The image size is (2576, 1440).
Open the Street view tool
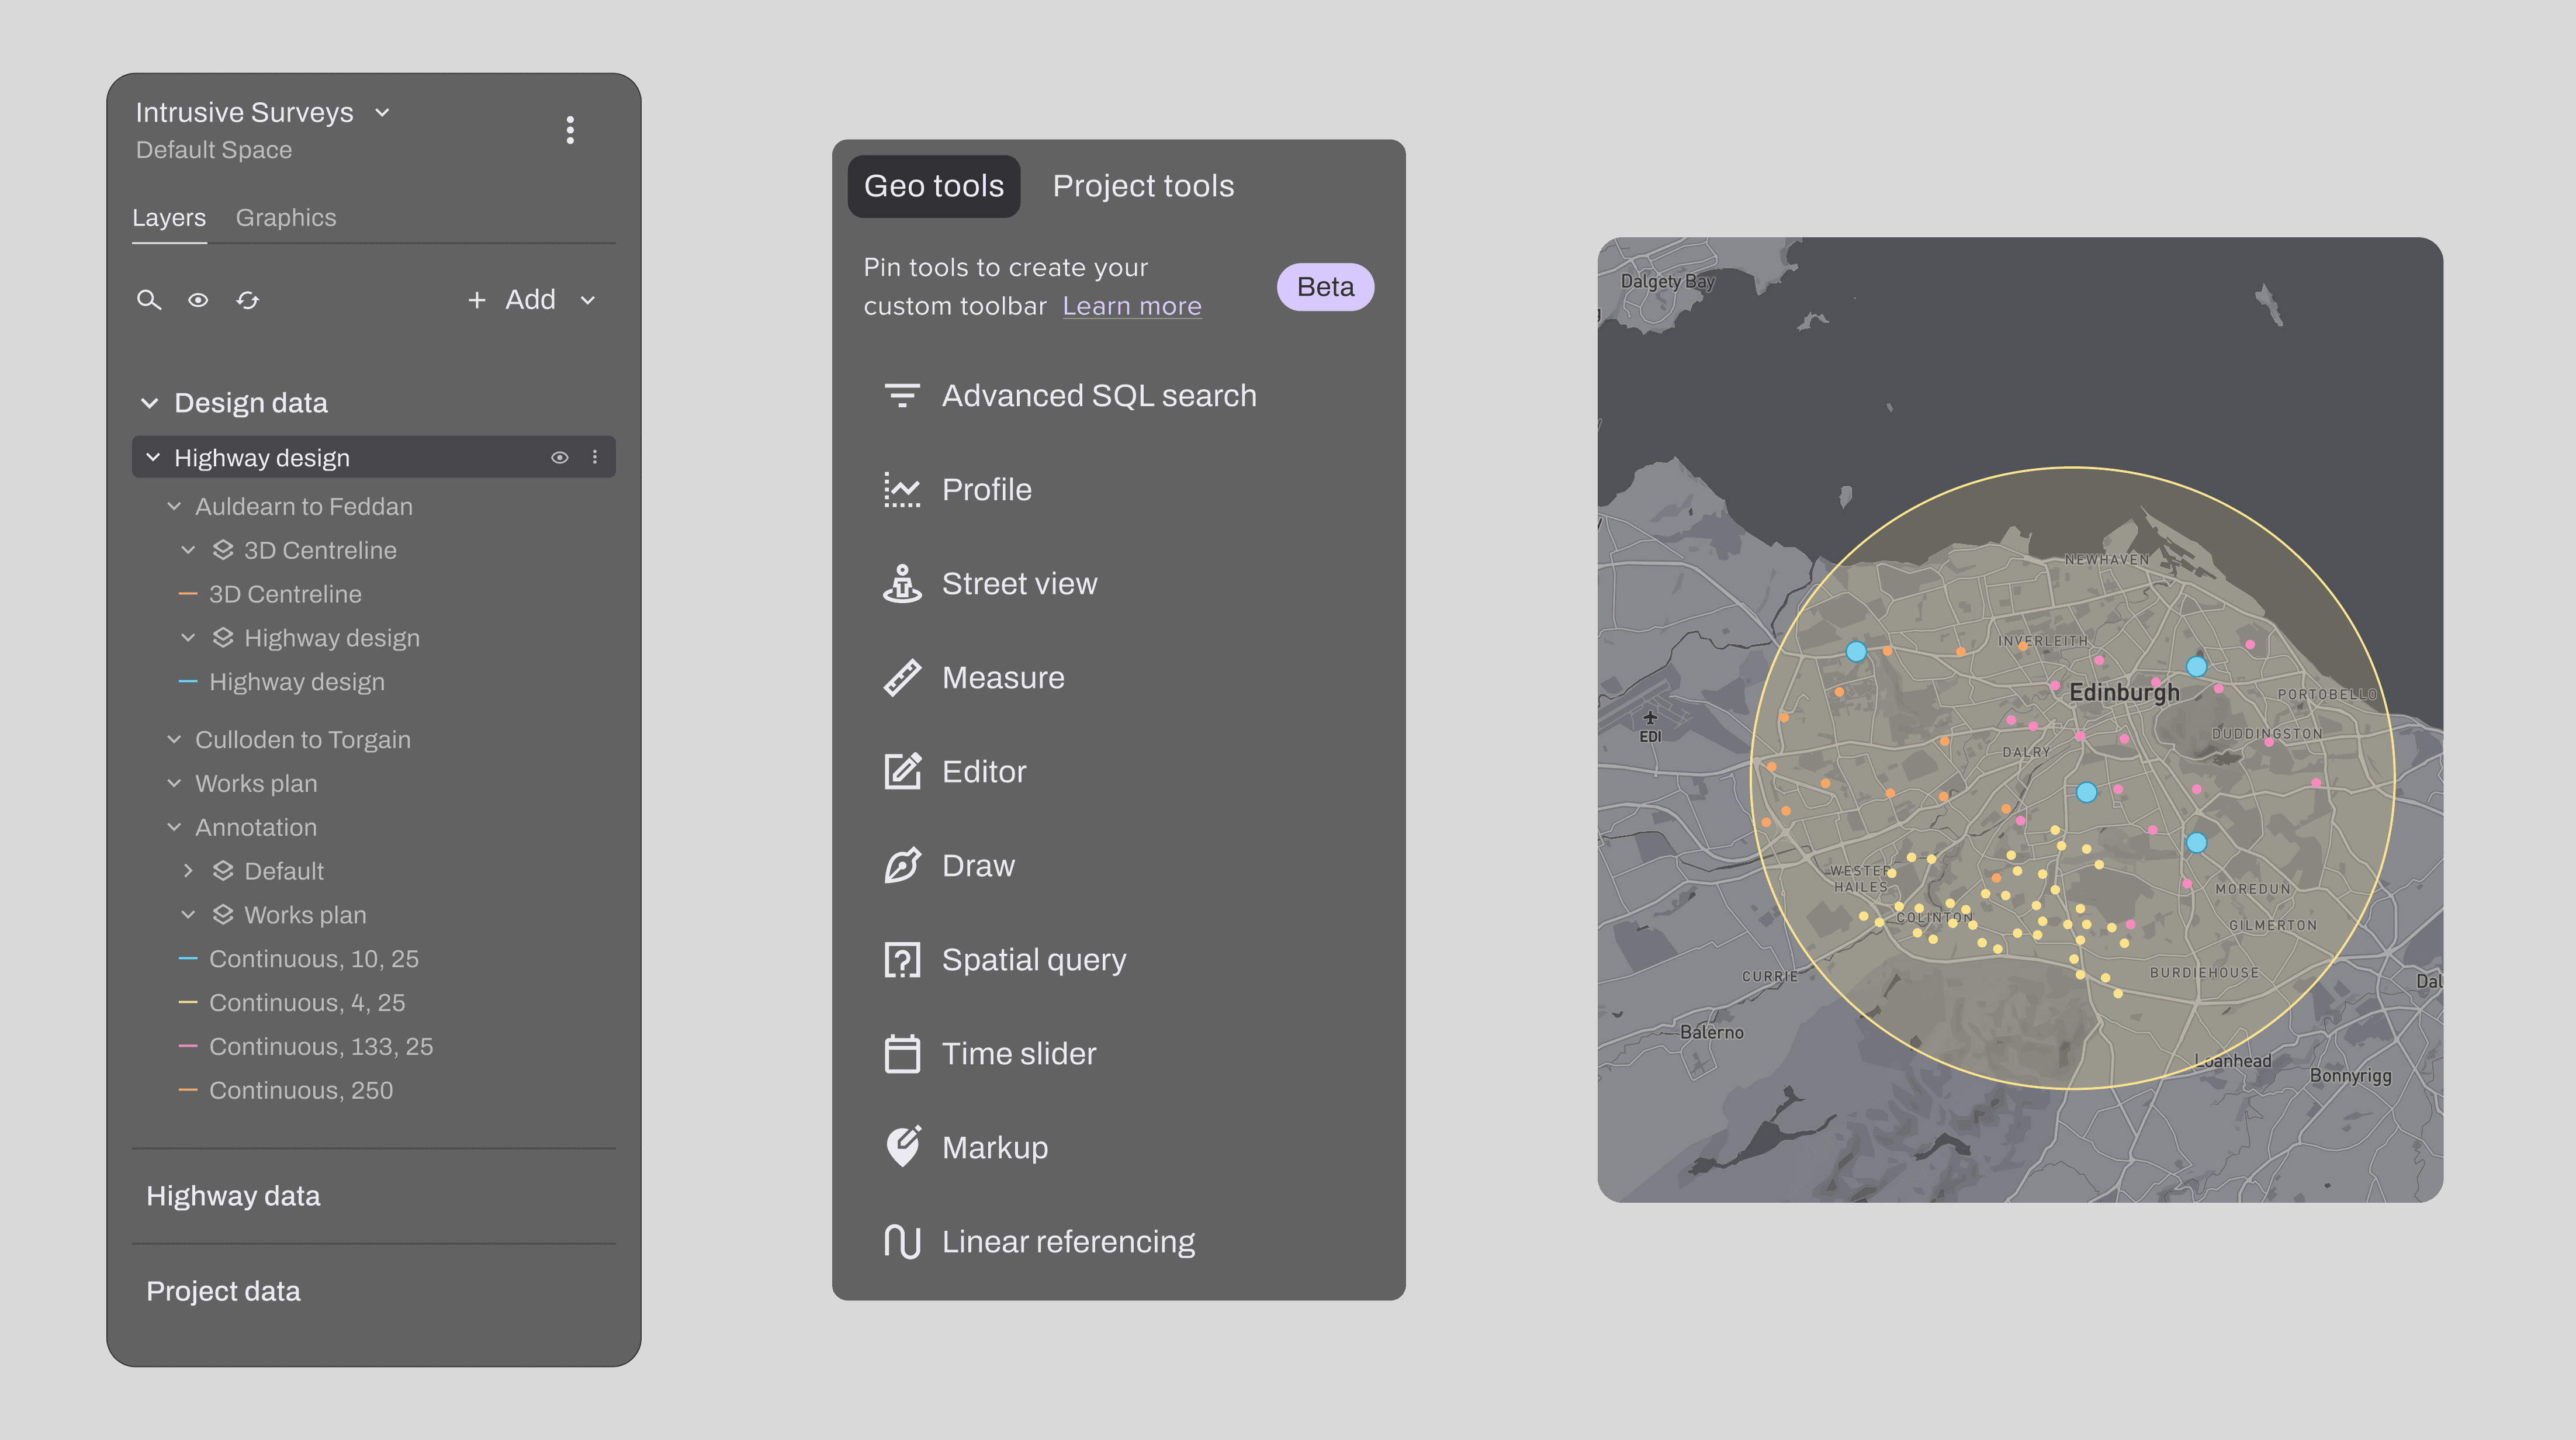[901, 584]
